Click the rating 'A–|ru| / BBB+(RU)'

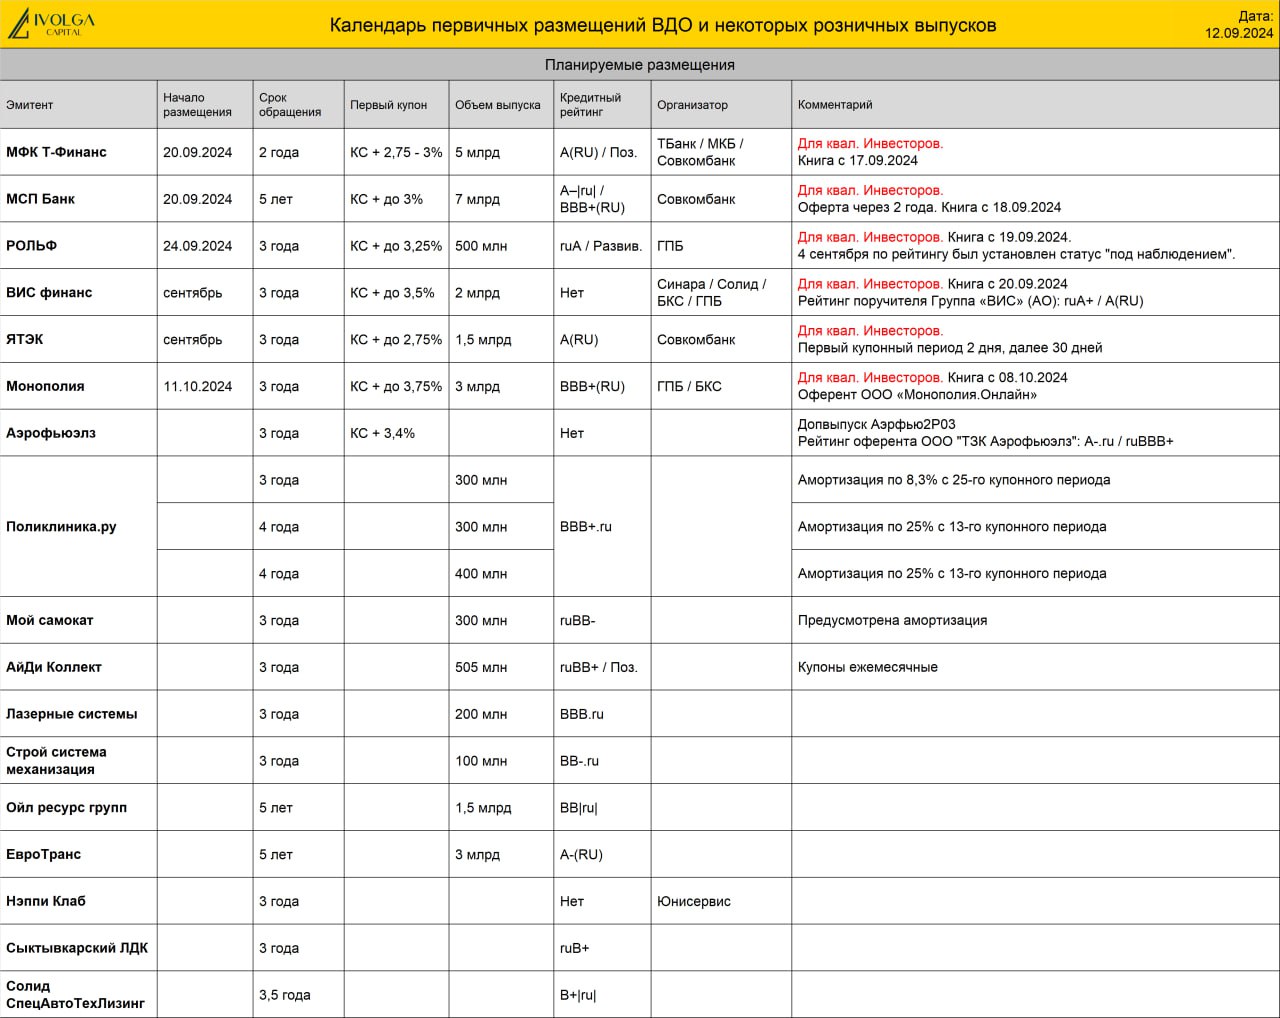click(x=592, y=199)
